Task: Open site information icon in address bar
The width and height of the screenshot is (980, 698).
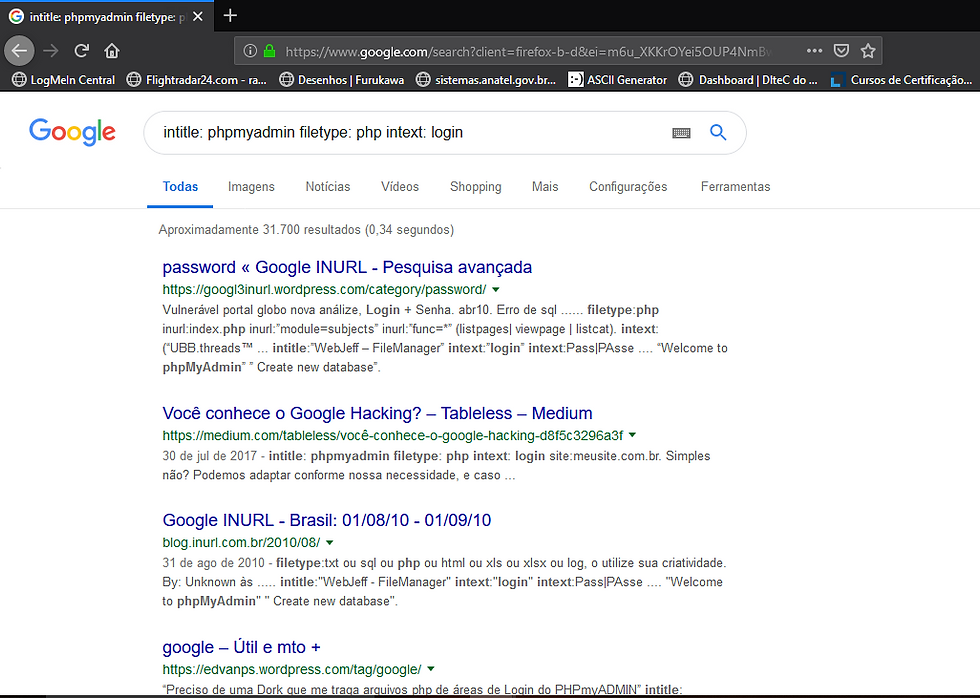Action: coord(250,51)
